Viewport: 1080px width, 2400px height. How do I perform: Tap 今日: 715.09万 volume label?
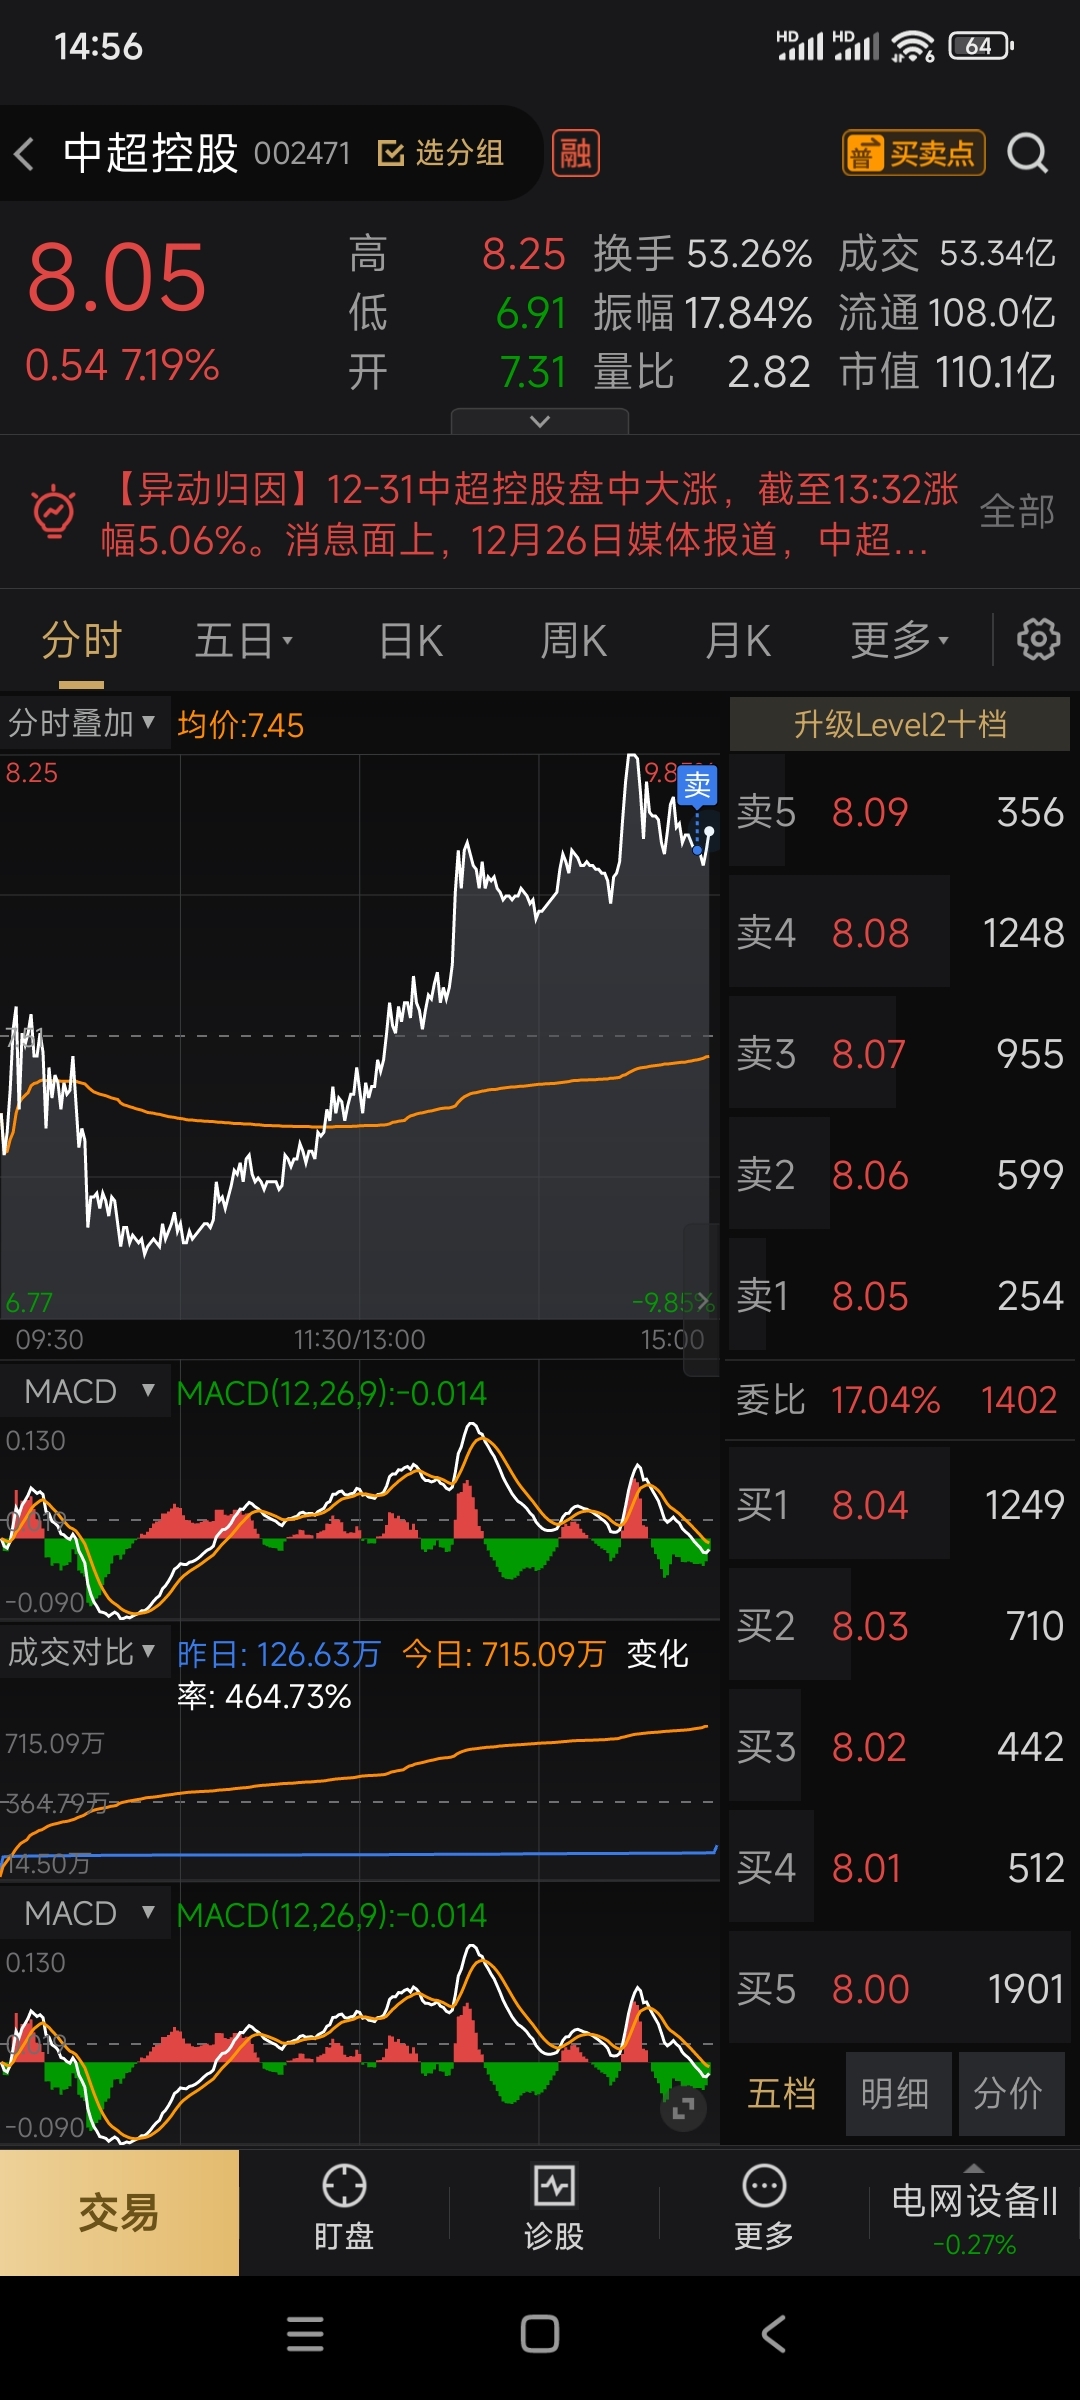[504, 1654]
